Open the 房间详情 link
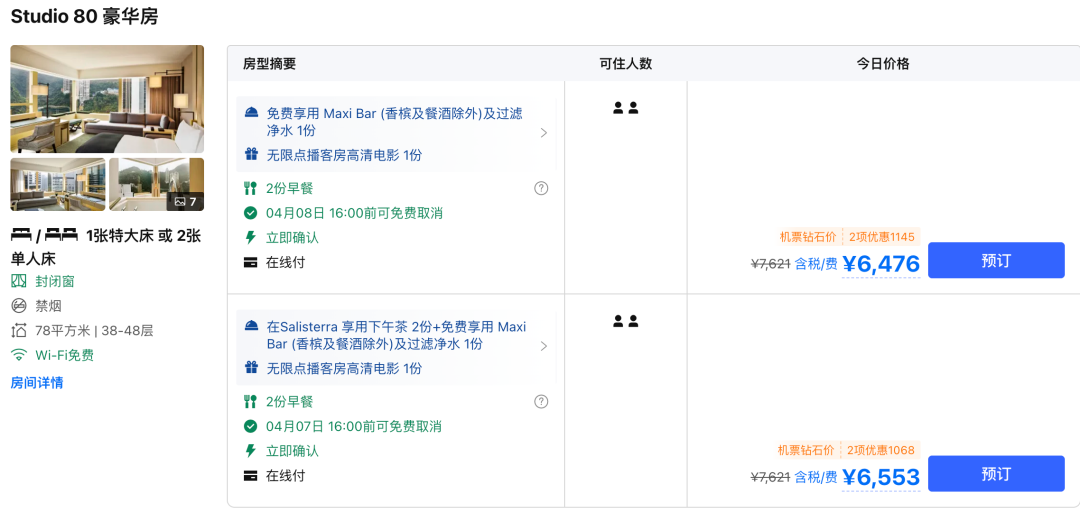 coord(37,383)
